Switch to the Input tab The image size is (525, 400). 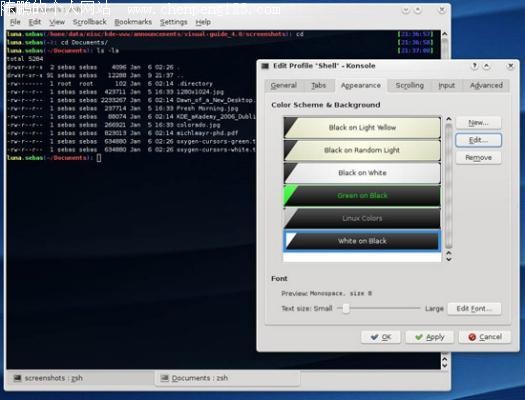(447, 85)
